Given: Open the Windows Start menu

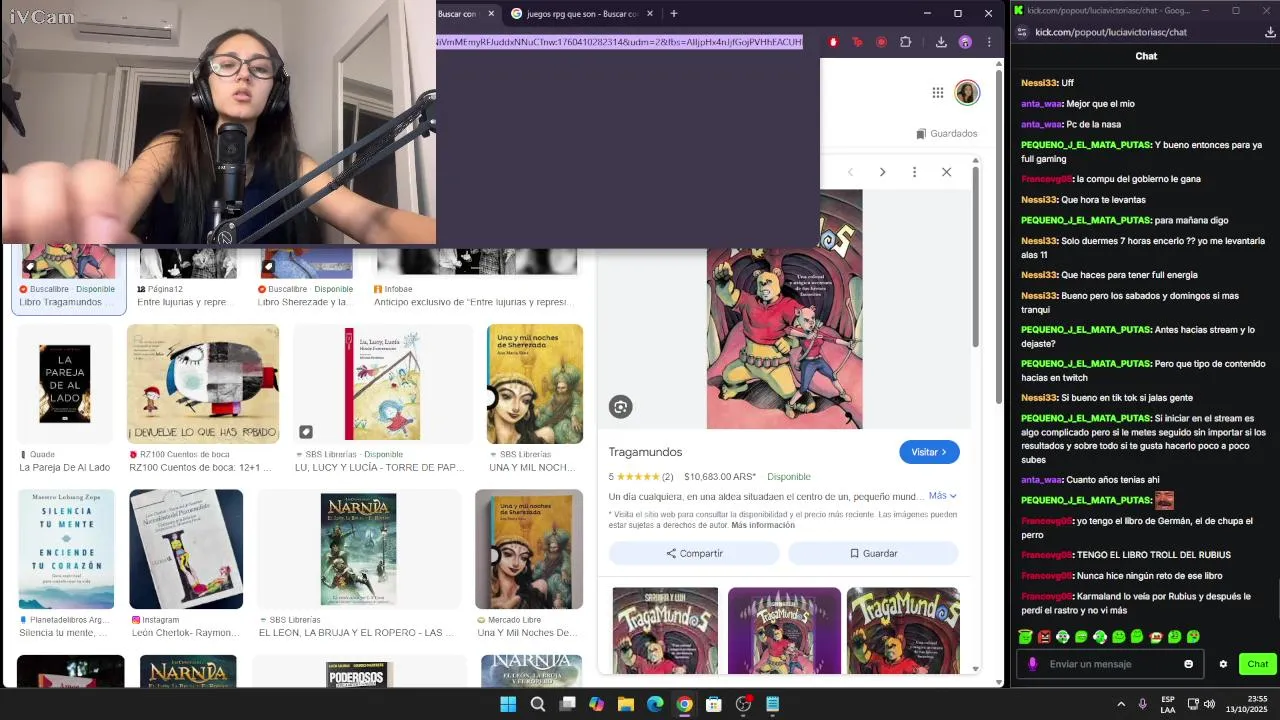Looking at the screenshot, I should click(508, 704).
